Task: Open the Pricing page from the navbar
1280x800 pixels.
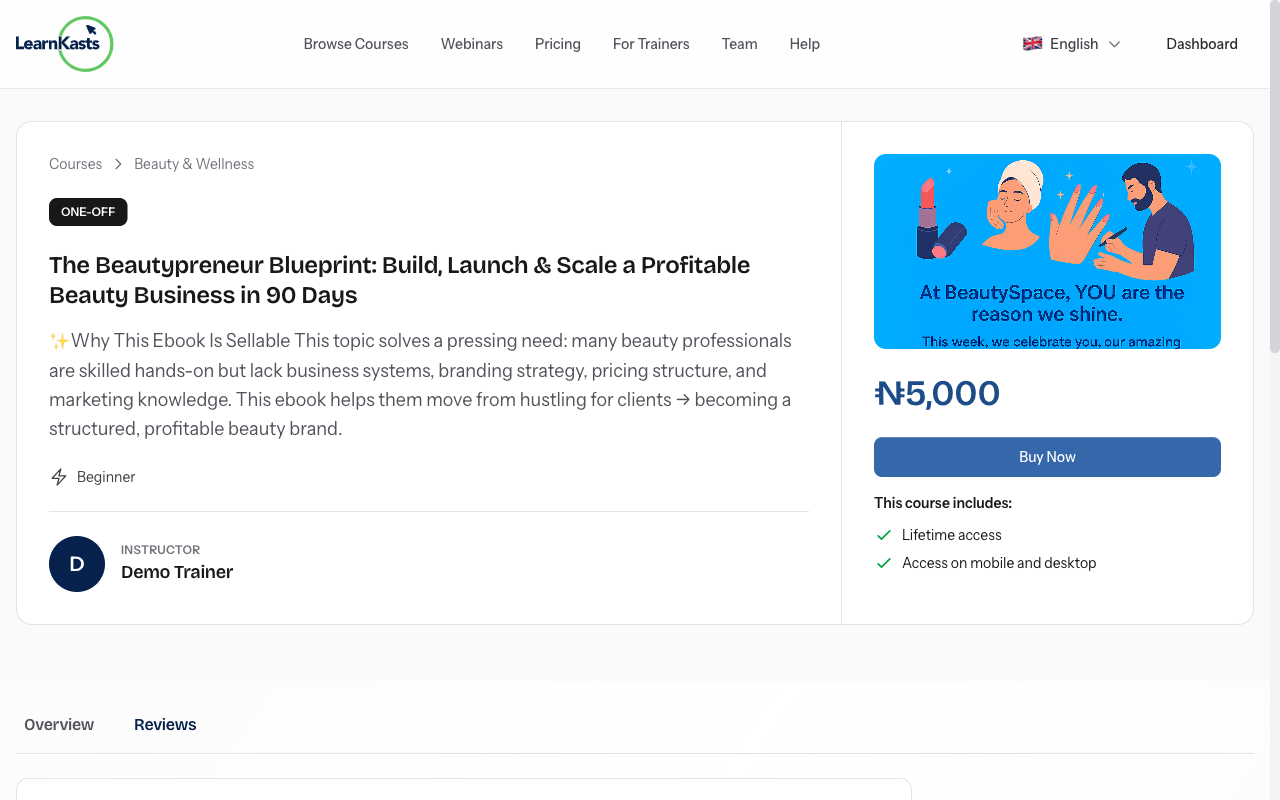Action: pos(557,44)
